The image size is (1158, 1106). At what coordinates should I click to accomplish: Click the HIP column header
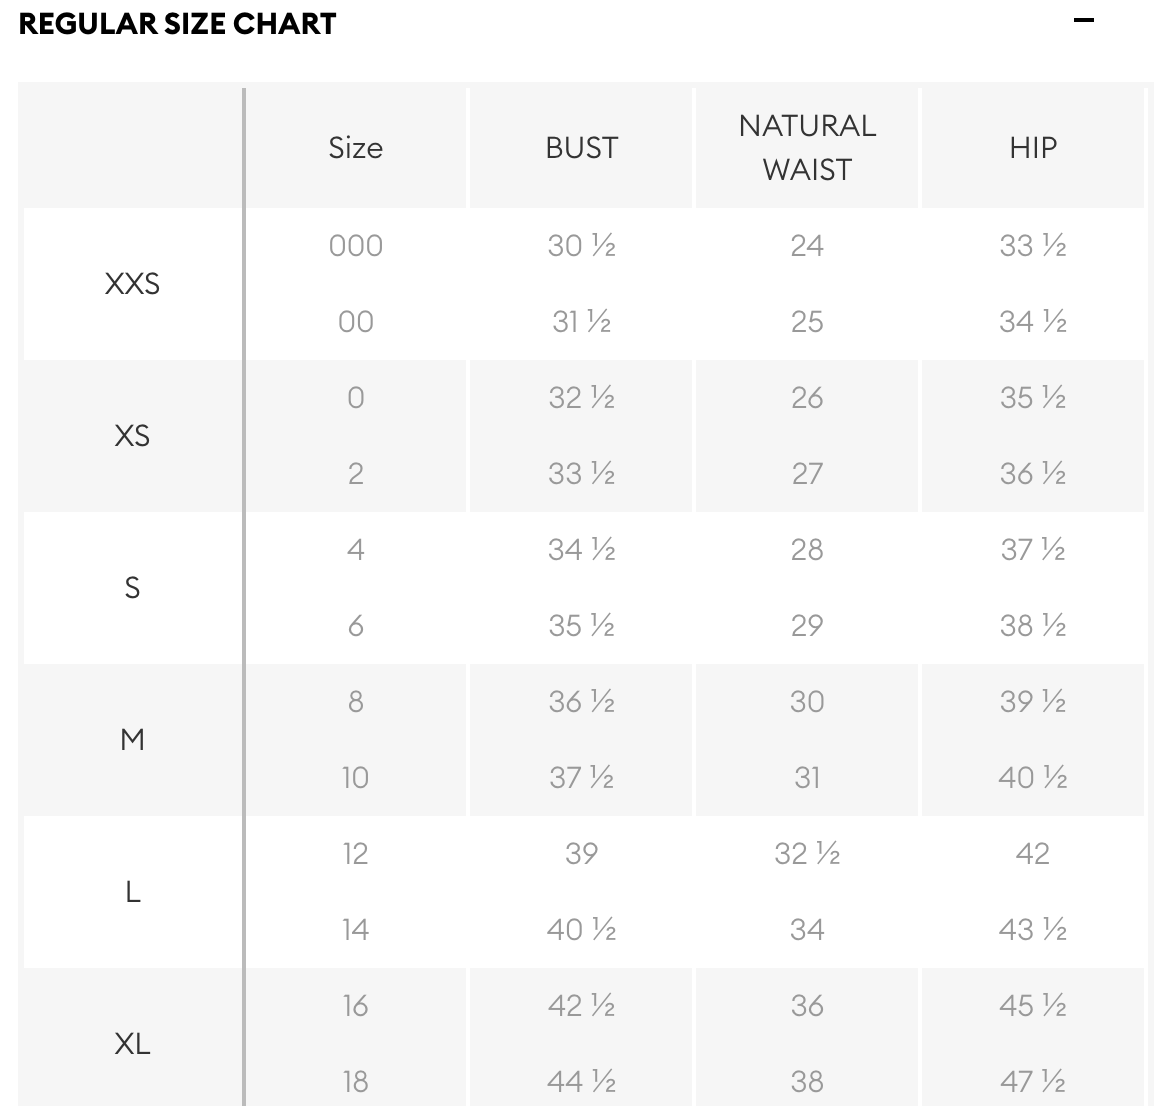tap(1033, 148)
